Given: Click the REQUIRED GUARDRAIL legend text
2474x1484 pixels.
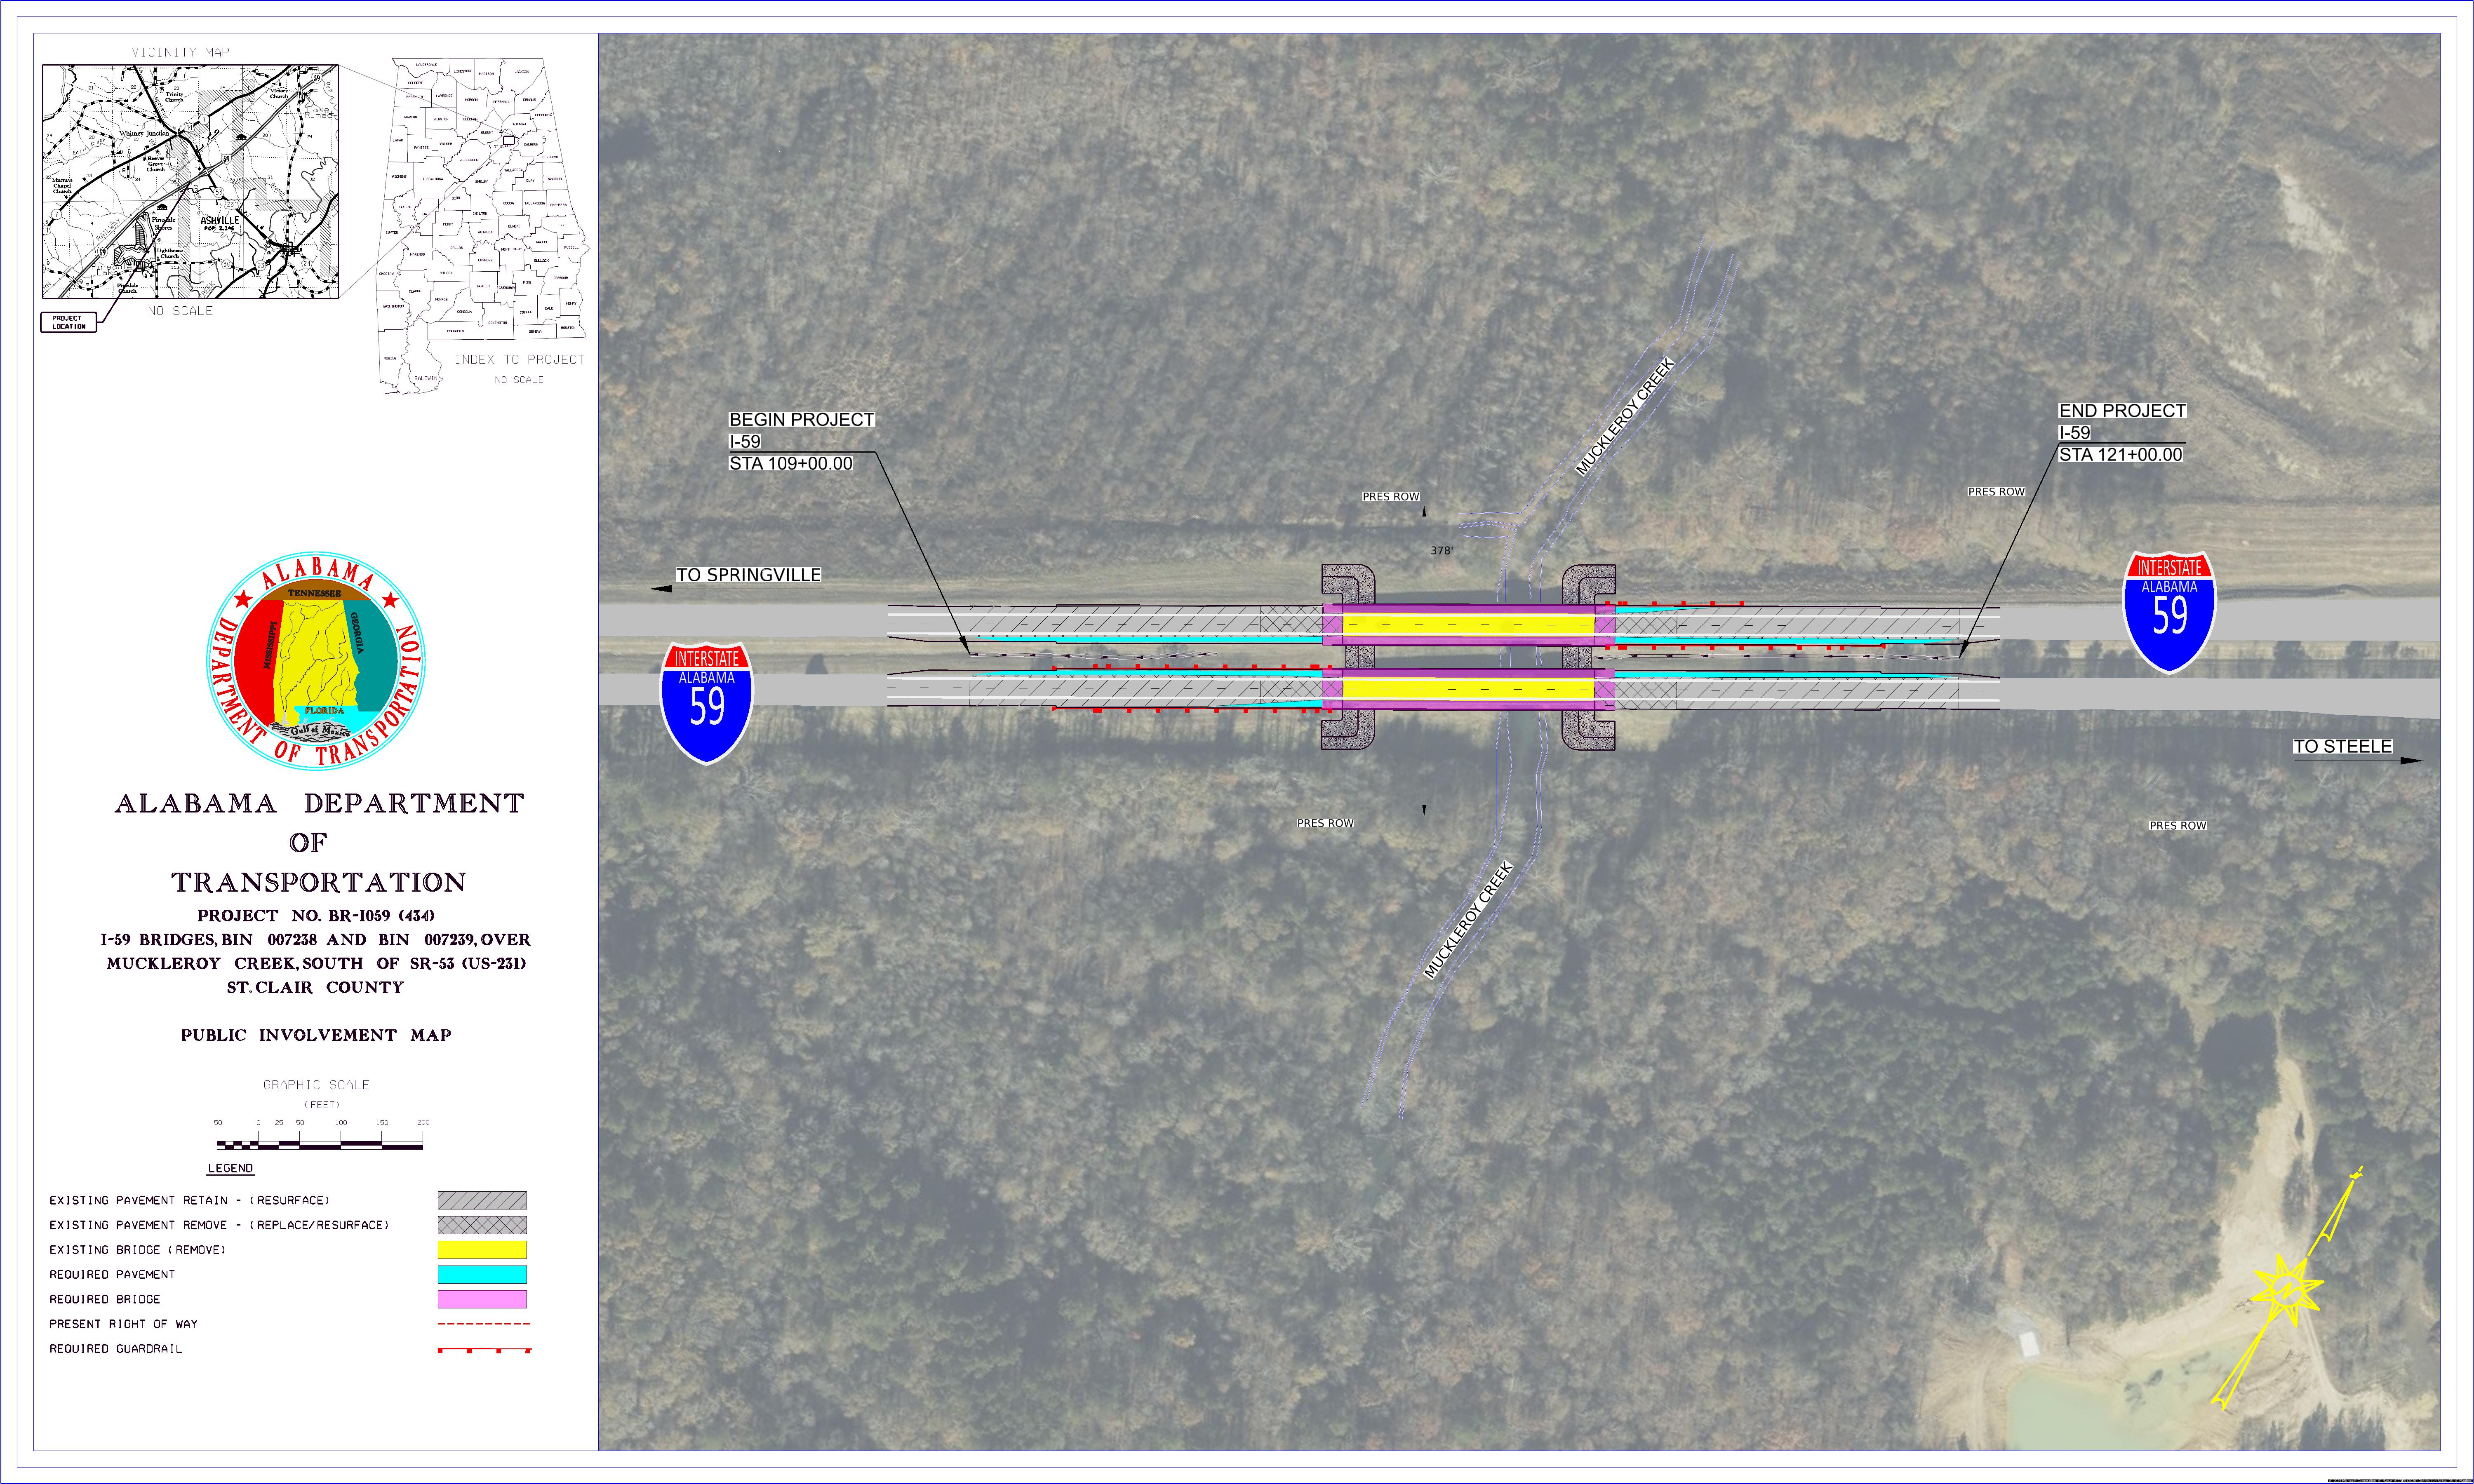Looking at the screenshot, I should [116, 1349].
